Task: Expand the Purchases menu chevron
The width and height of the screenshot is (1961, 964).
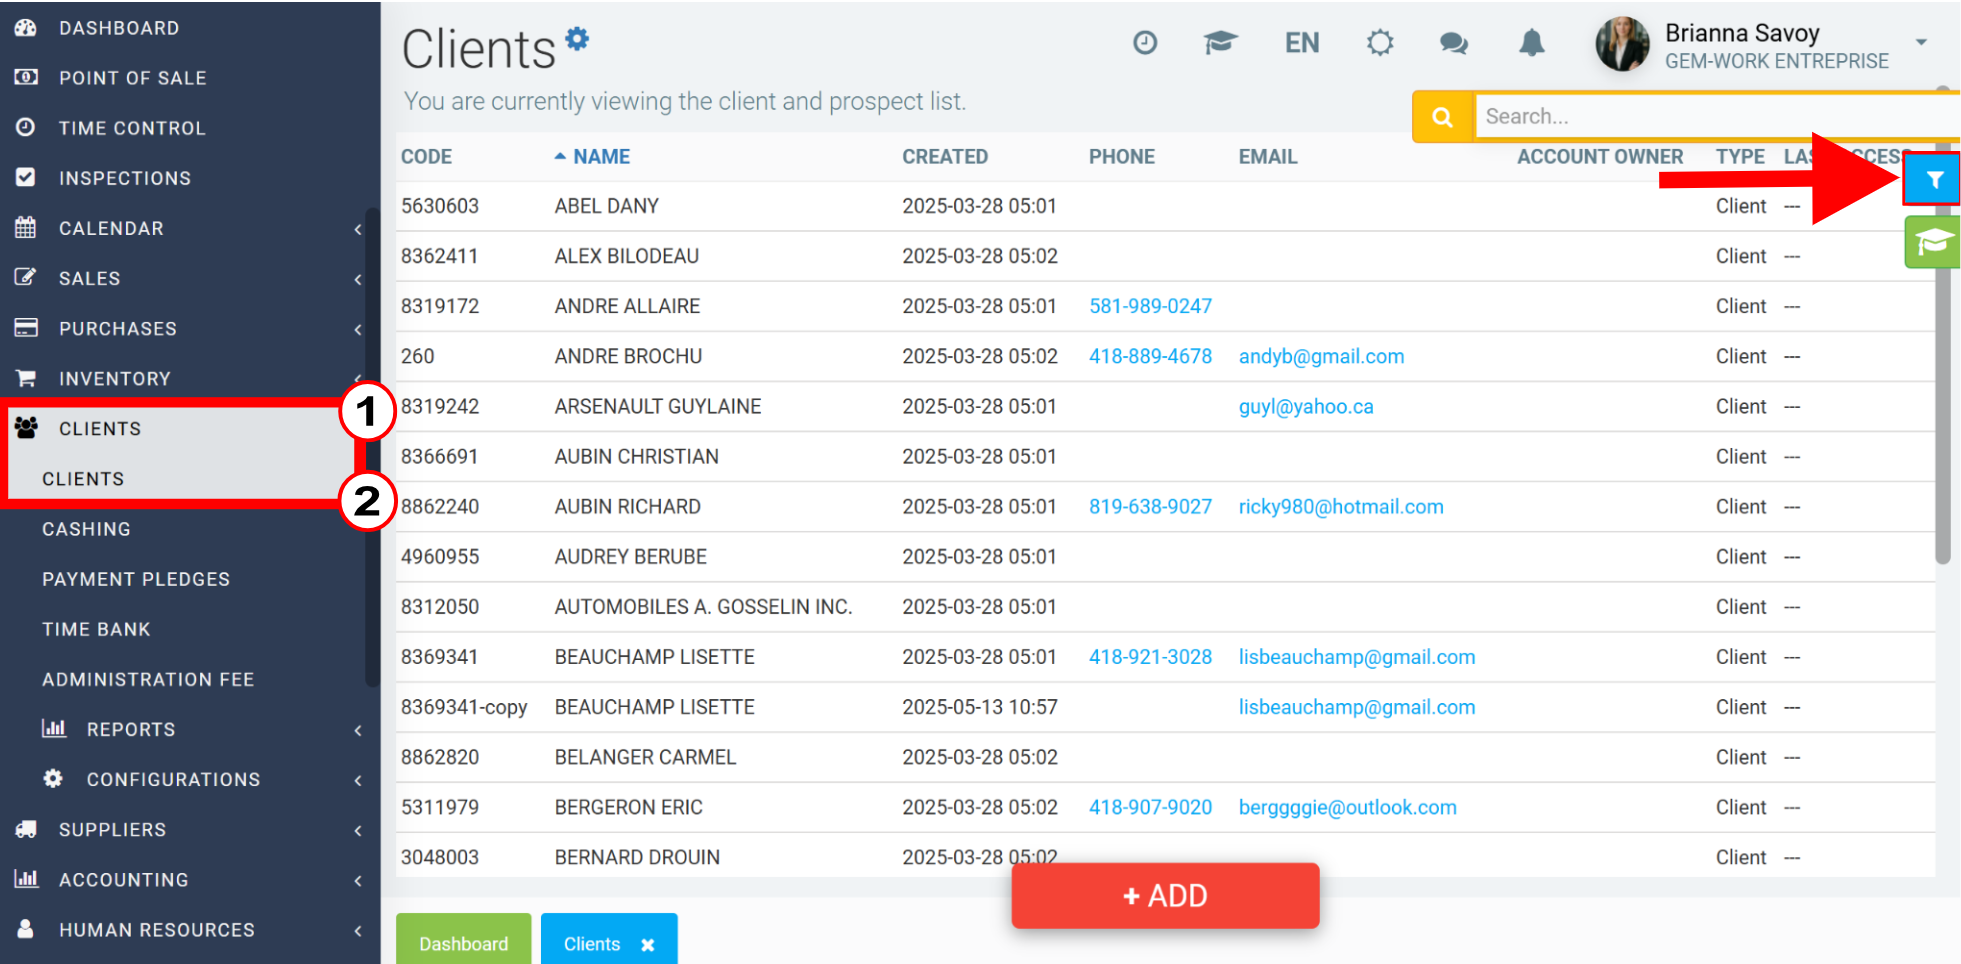Action: 358,329
